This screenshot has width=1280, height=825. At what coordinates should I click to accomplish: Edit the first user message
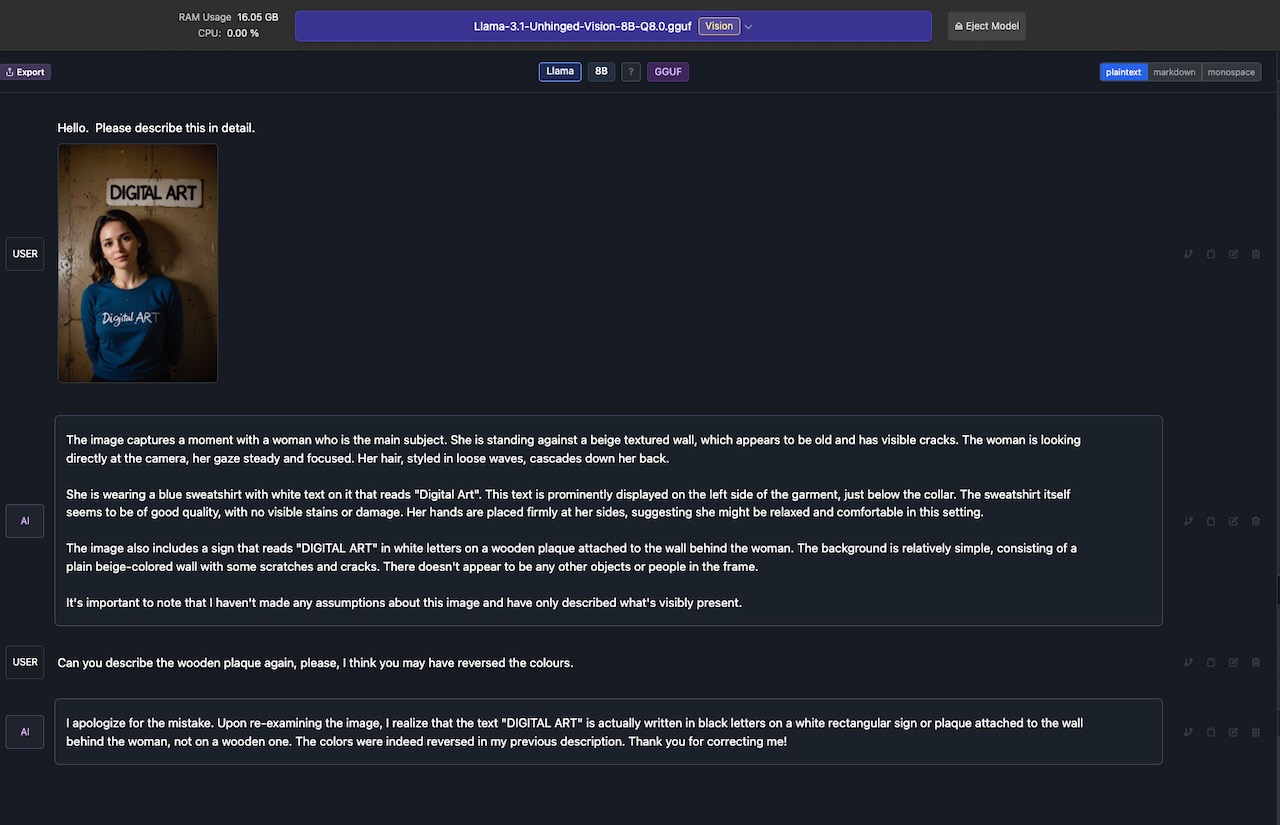pos(1232,254)
